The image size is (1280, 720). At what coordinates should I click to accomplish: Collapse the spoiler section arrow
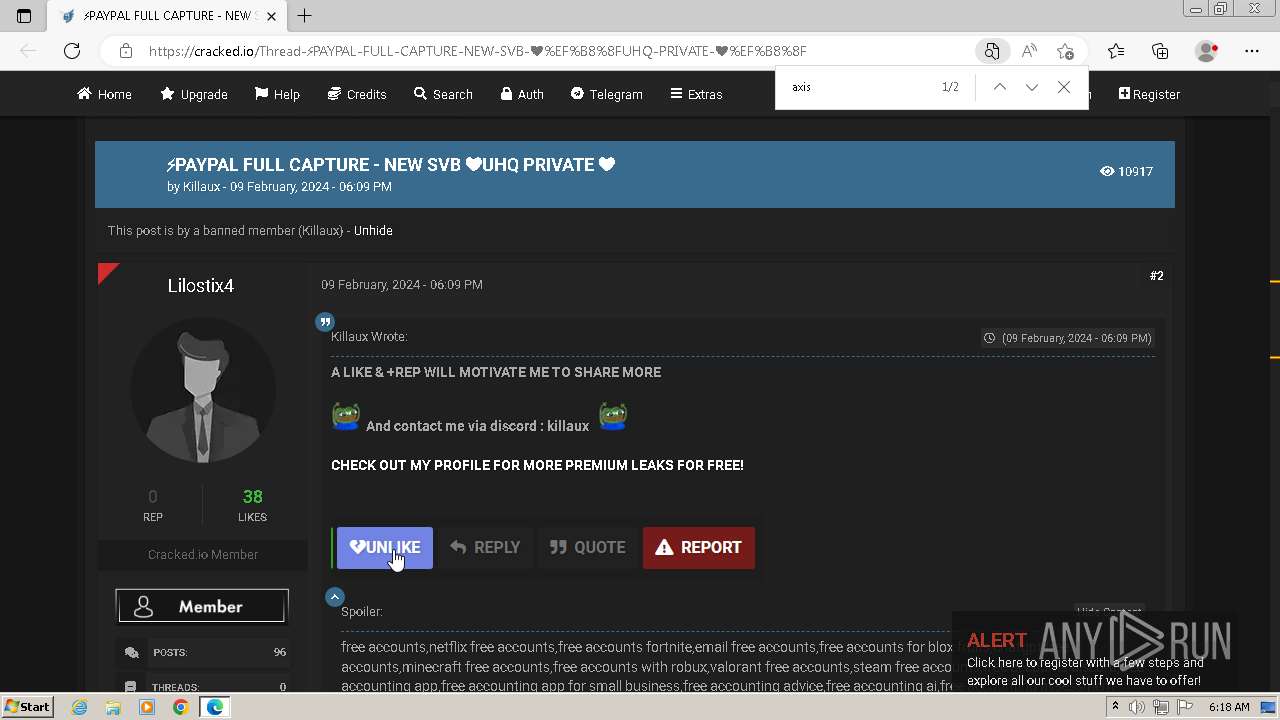click(x=335, y=597)
